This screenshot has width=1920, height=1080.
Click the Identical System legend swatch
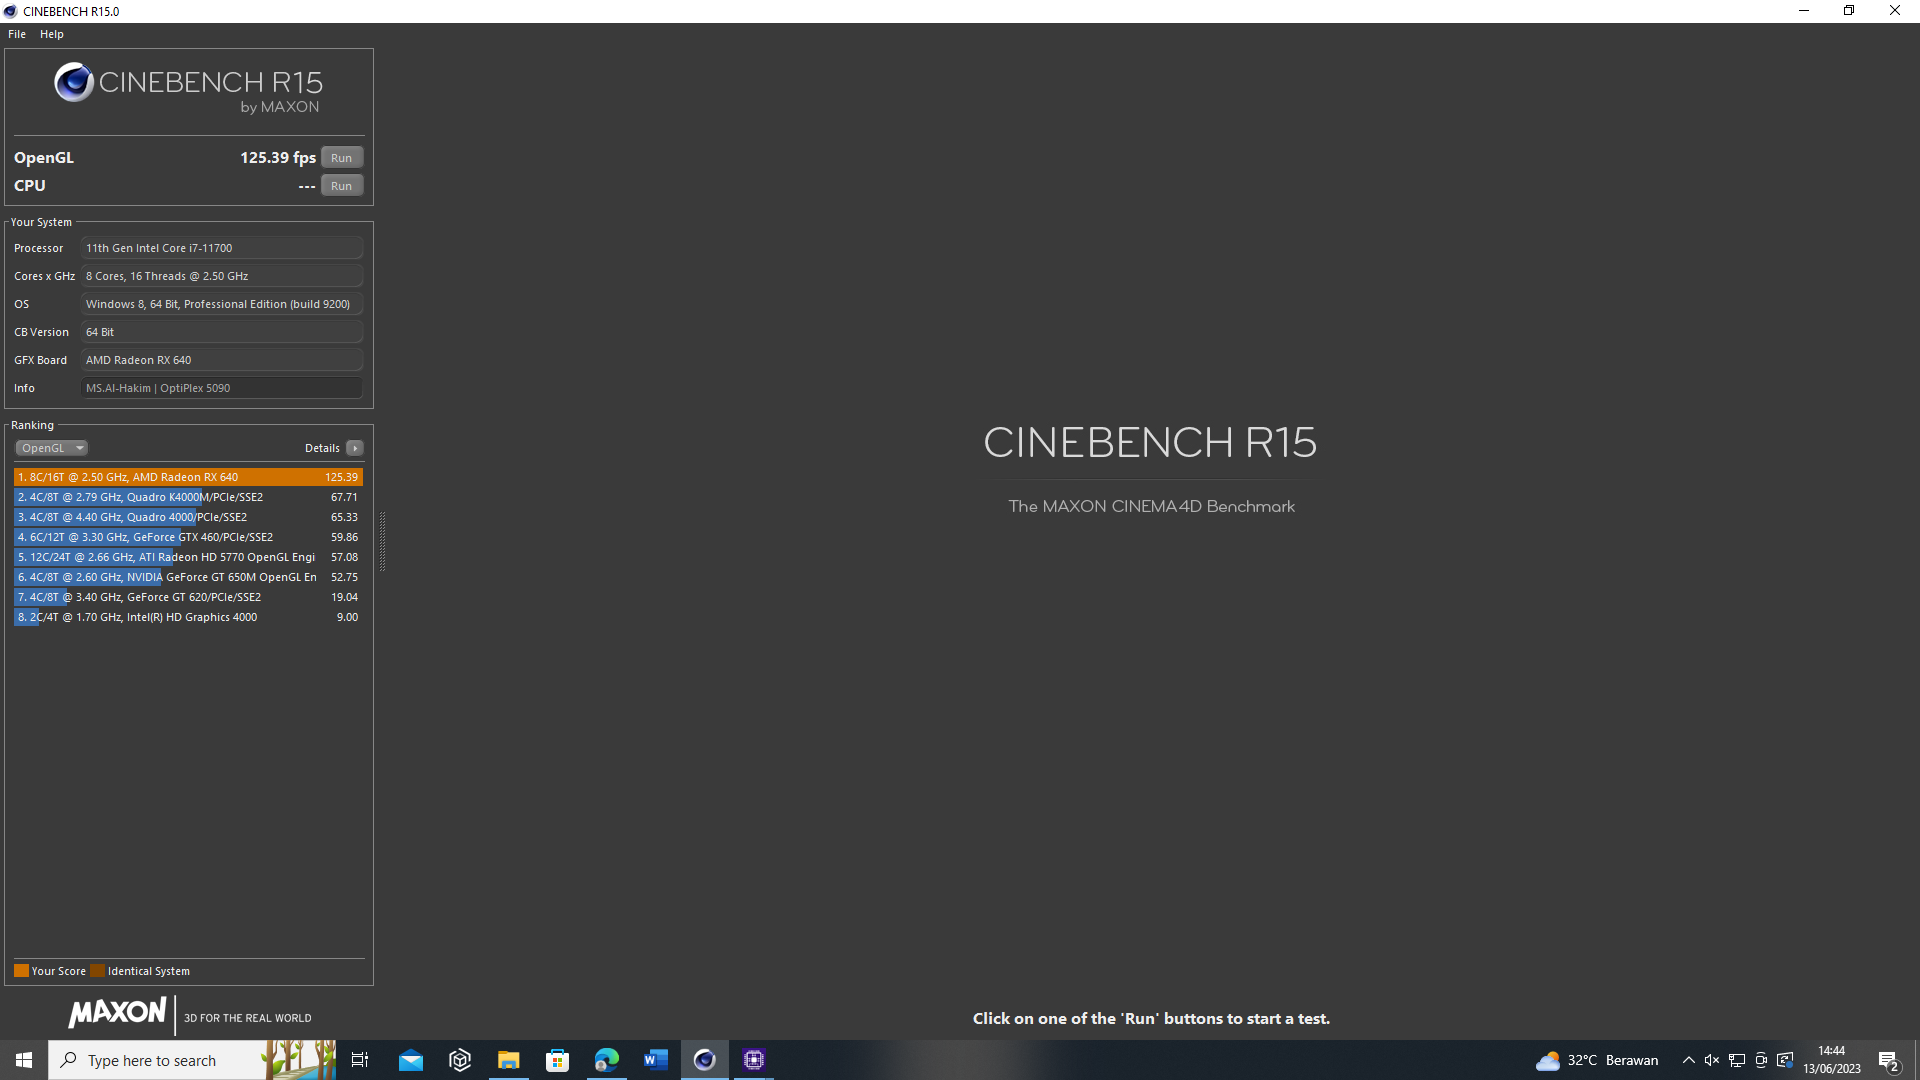coord(97,971)
